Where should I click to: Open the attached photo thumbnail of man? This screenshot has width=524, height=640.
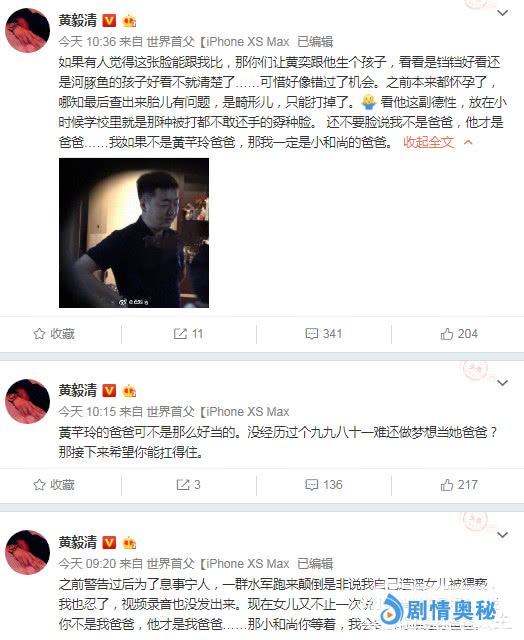pyautogui.click(x=134, y=233)
